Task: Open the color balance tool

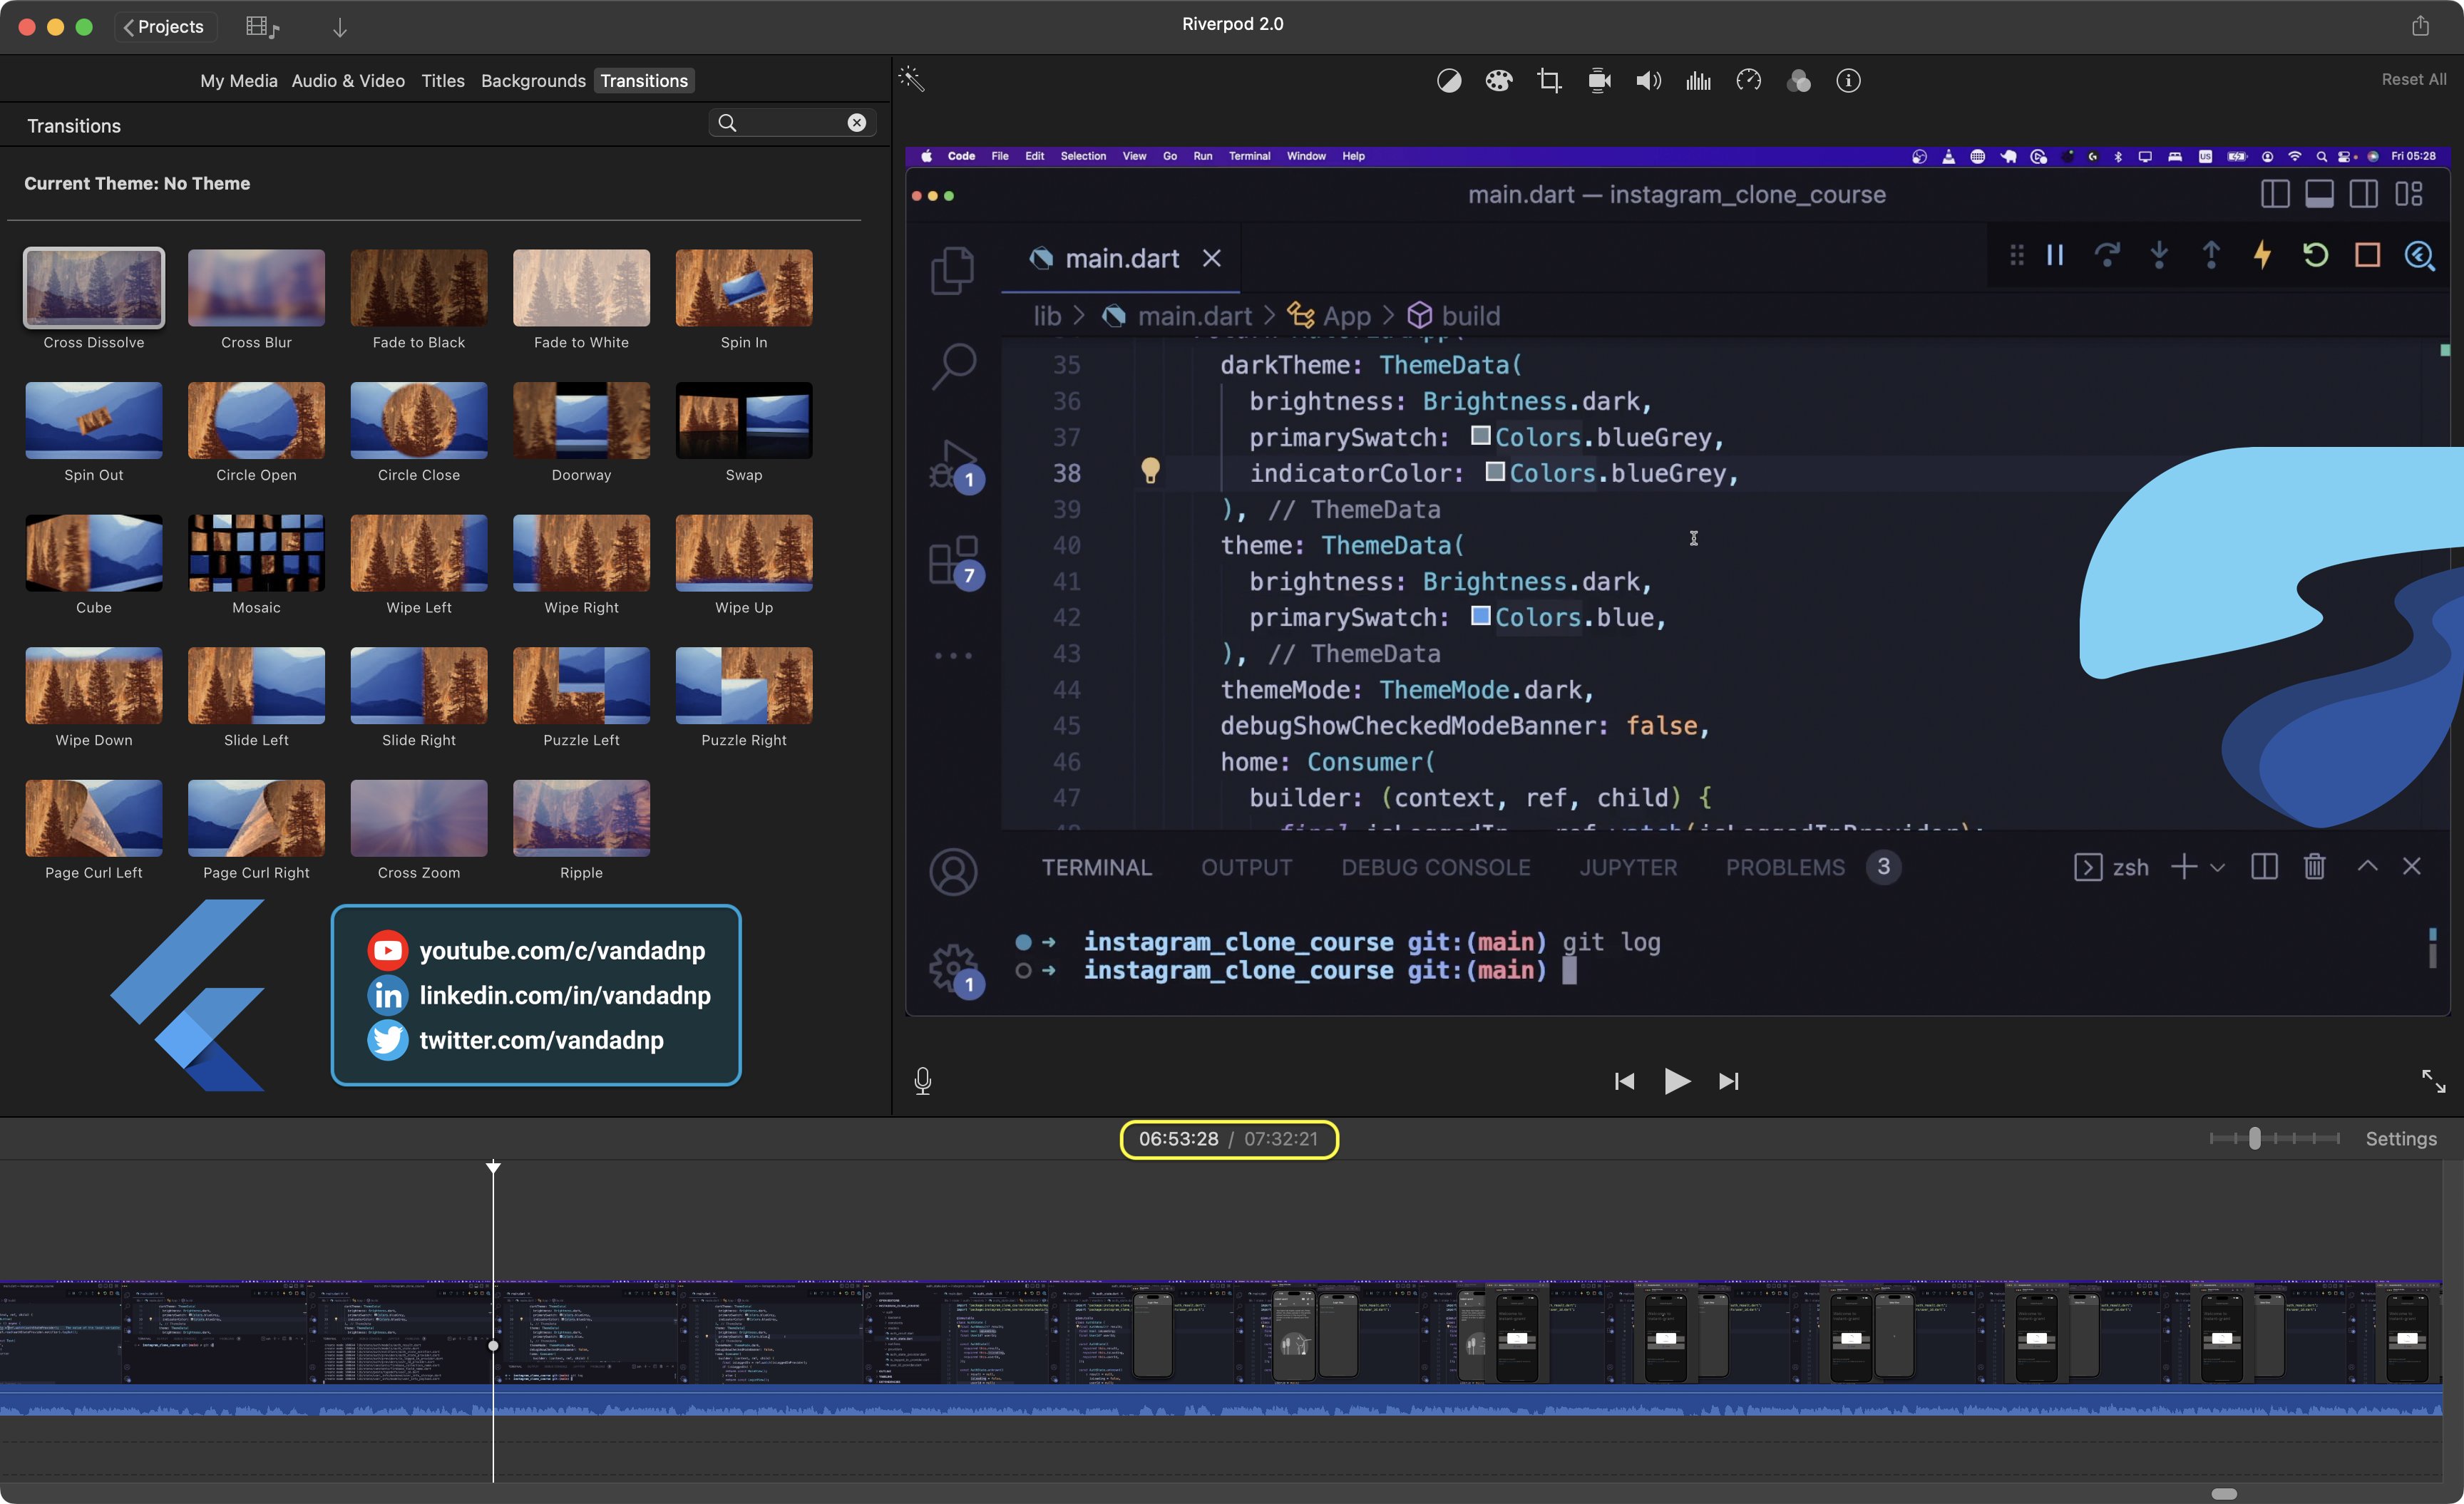Action: pyautogui.click(x=1449, y=81)
